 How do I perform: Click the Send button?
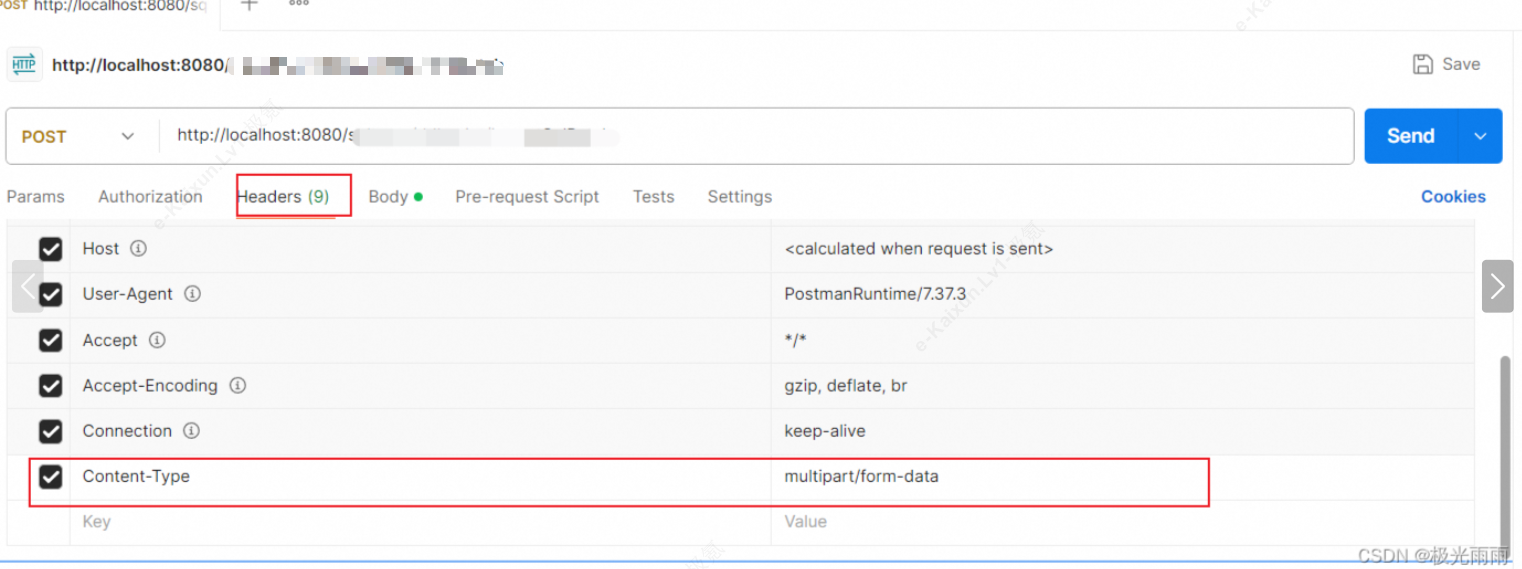[x=1411, y=136]
